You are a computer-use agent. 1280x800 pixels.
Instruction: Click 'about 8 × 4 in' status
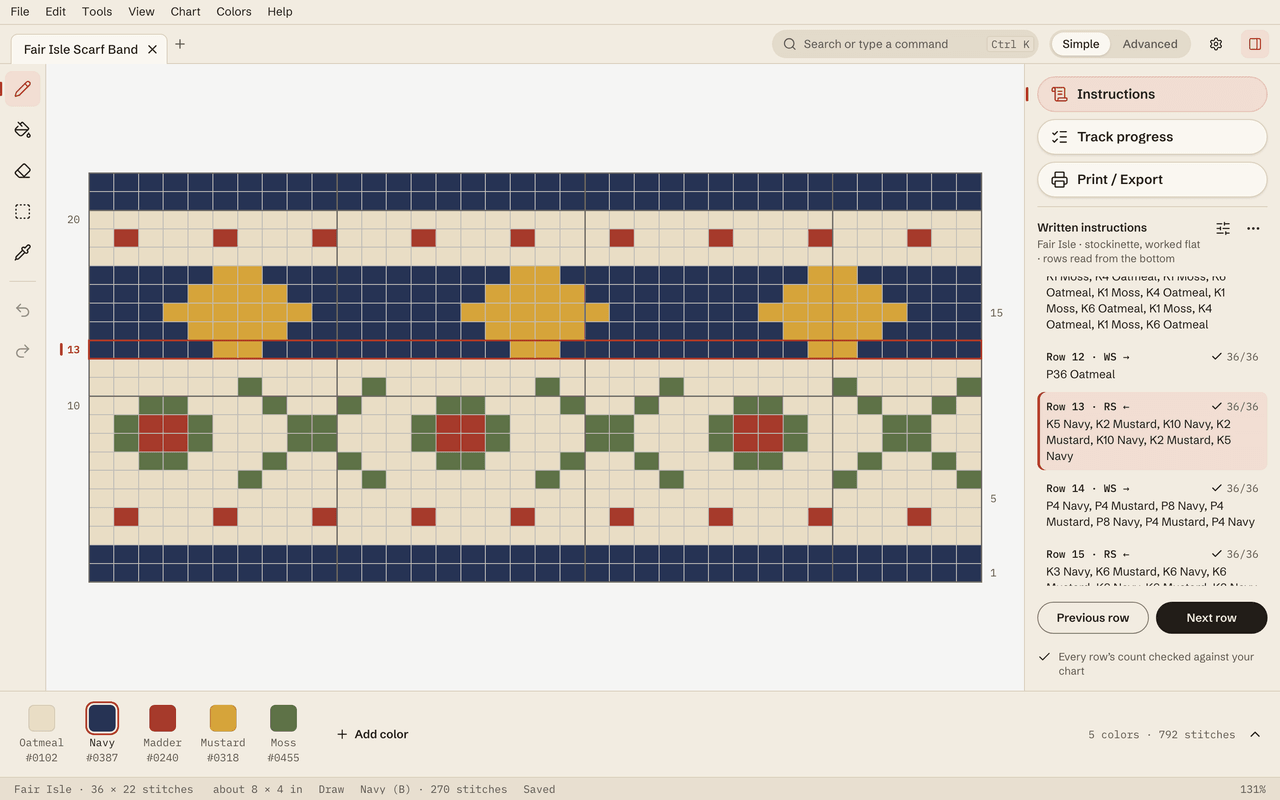tap(257, 789)
